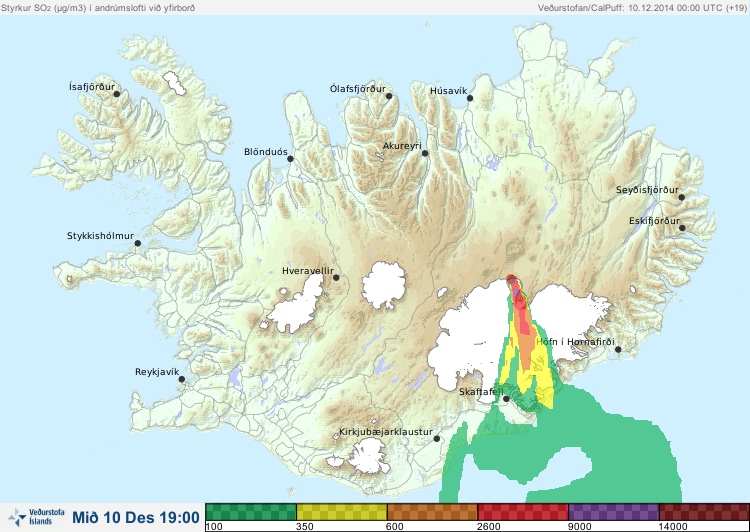Click the 'Blönduós' map label
Image resolution: width=750 pixels, height=532 pixels.
tap(265, 152)
